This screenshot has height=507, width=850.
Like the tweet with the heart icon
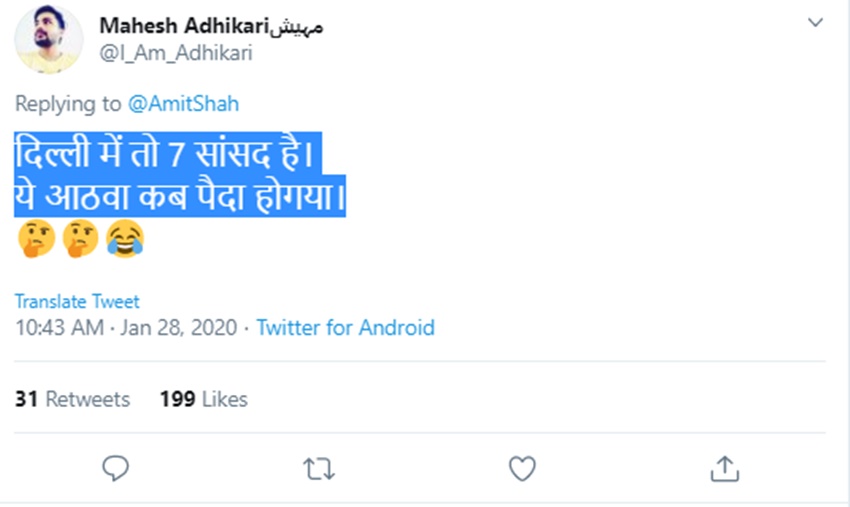coord(522,467)
